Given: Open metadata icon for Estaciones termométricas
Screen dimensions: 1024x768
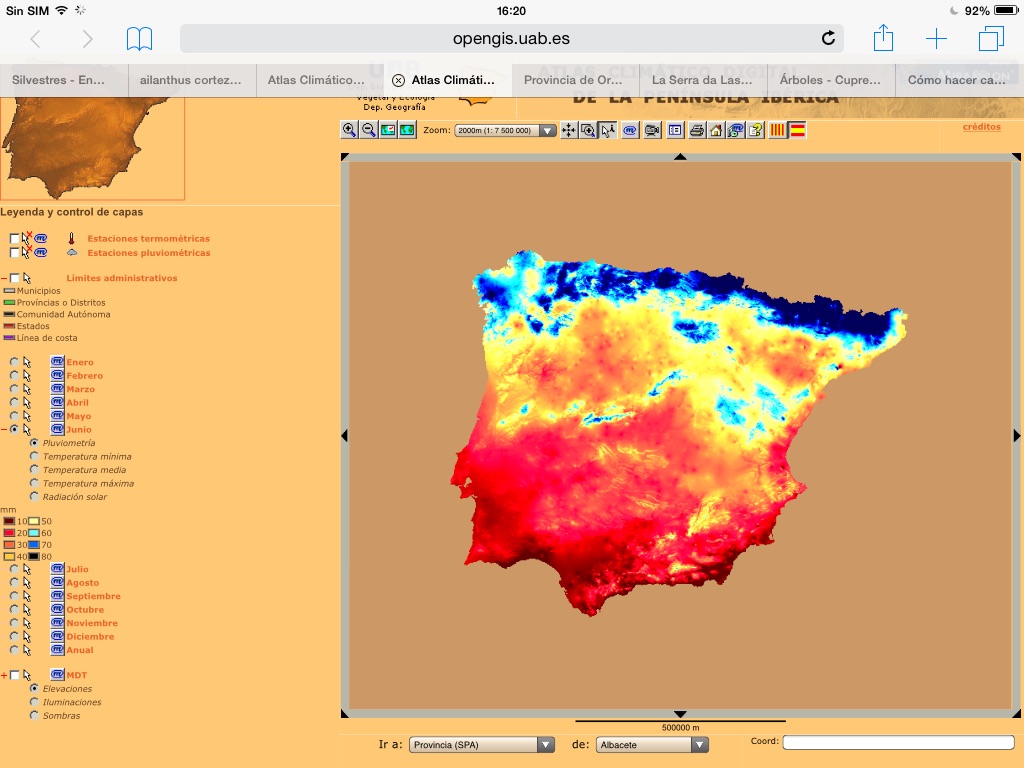Looking at the screenshot, I should point(40,238).
